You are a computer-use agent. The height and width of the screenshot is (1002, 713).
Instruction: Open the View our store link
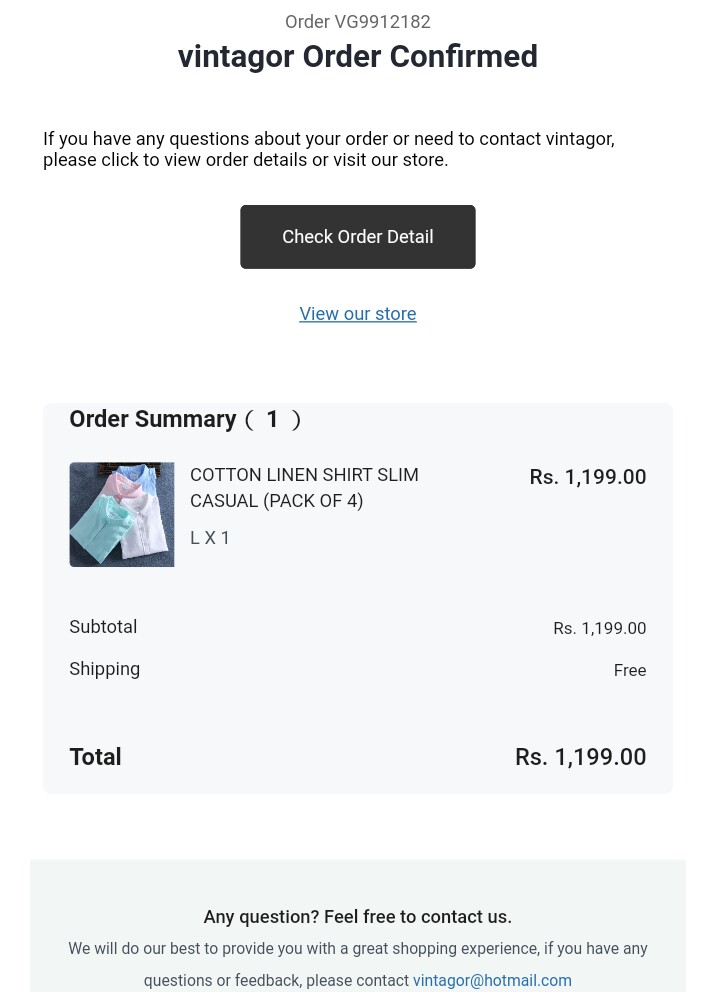click(x=357, y=314)
